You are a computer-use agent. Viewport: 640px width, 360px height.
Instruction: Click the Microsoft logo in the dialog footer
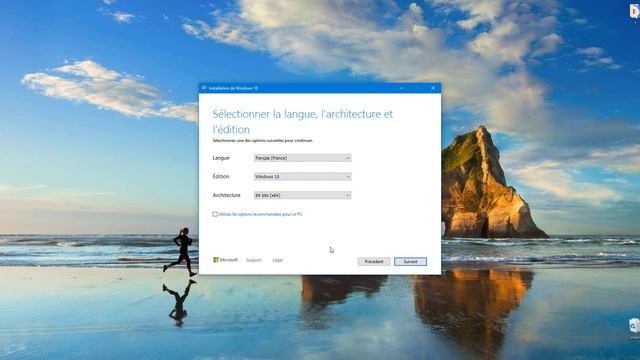coord(225,260)
